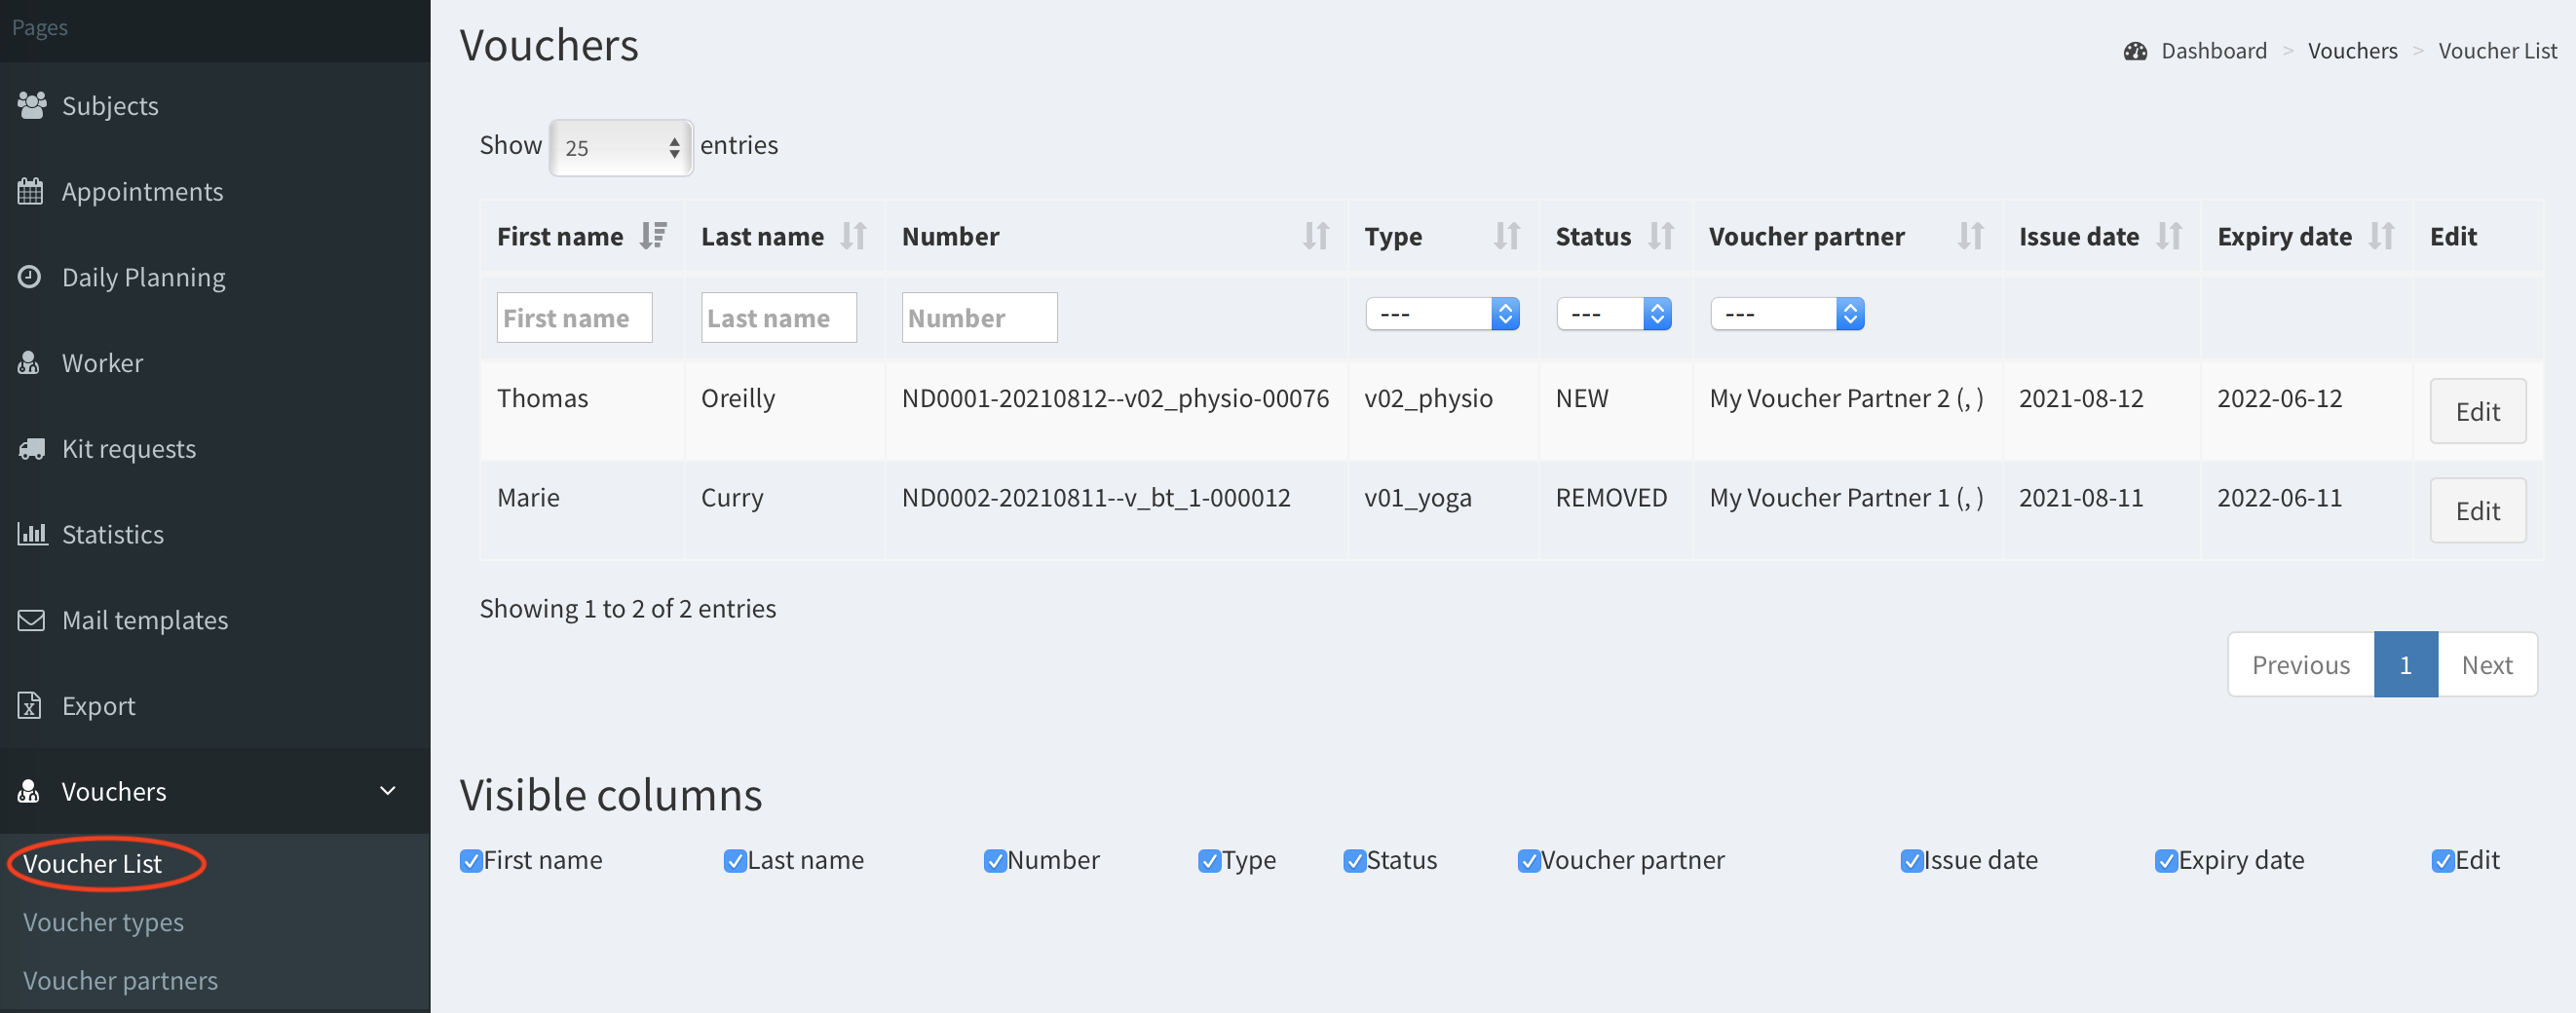
Task: Disable the Expiry date column checkbox
Action: (2165, 860)
